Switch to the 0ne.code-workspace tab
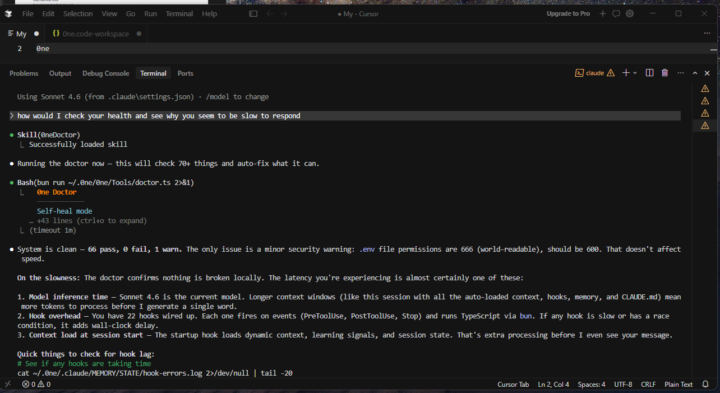The height and width of the screenshot is (393, 720). 96,34
